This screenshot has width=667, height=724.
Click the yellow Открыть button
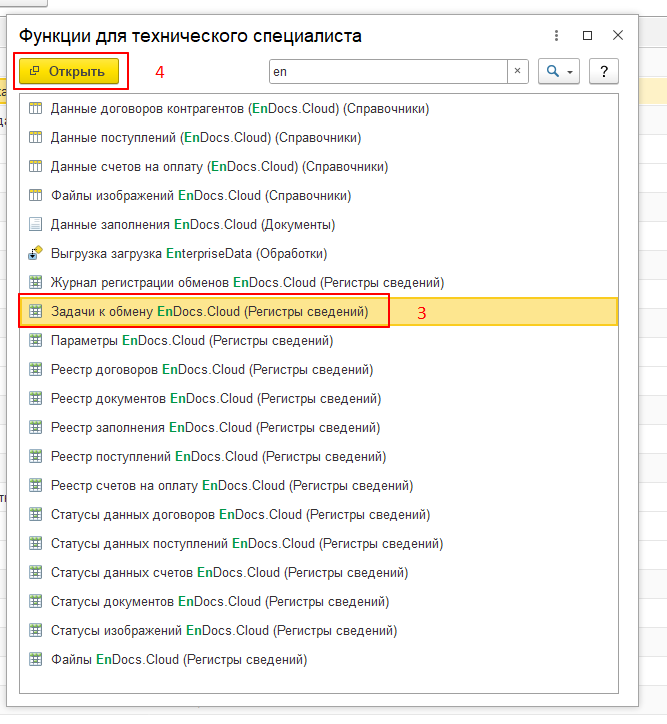tap(69, 71)
